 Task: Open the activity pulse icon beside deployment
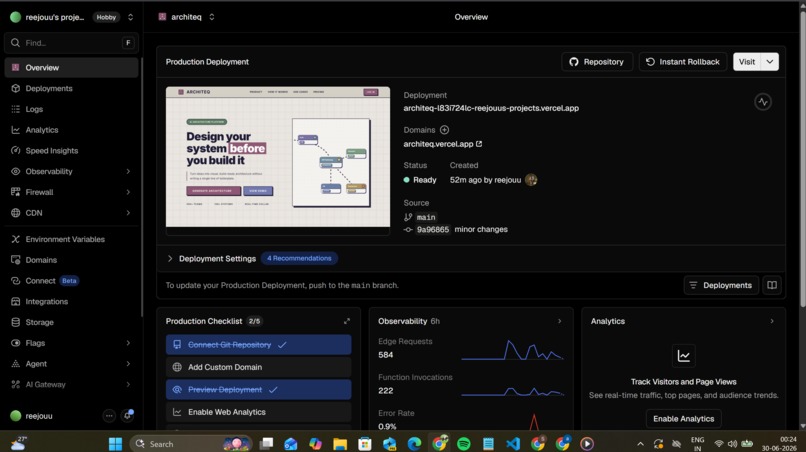pos(763,102)
